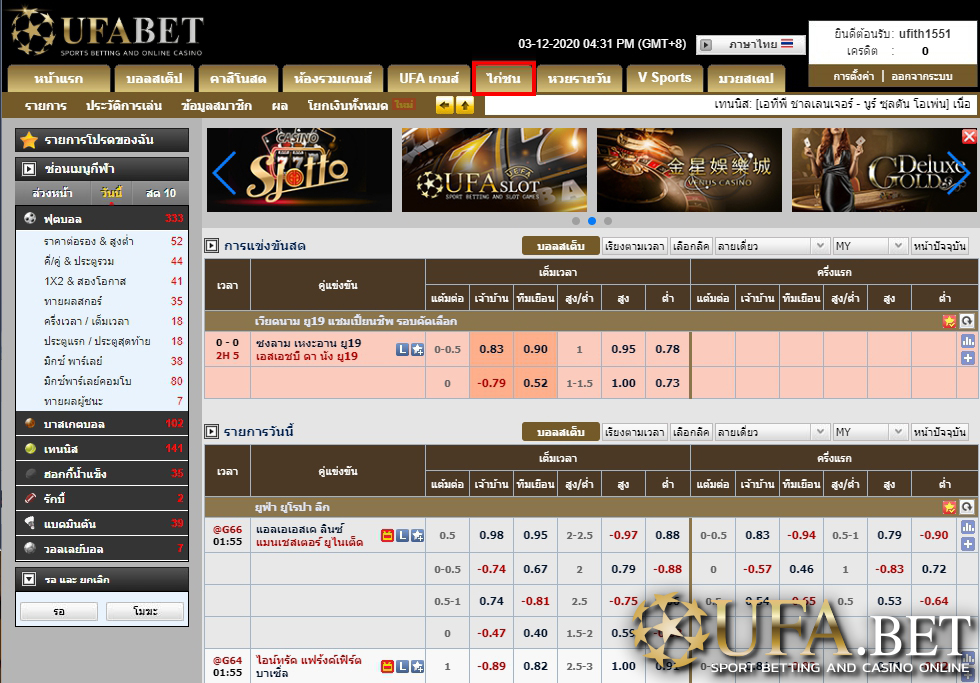Open แบดมินตัน sport category
980x683 pixels.
point(102,524)
